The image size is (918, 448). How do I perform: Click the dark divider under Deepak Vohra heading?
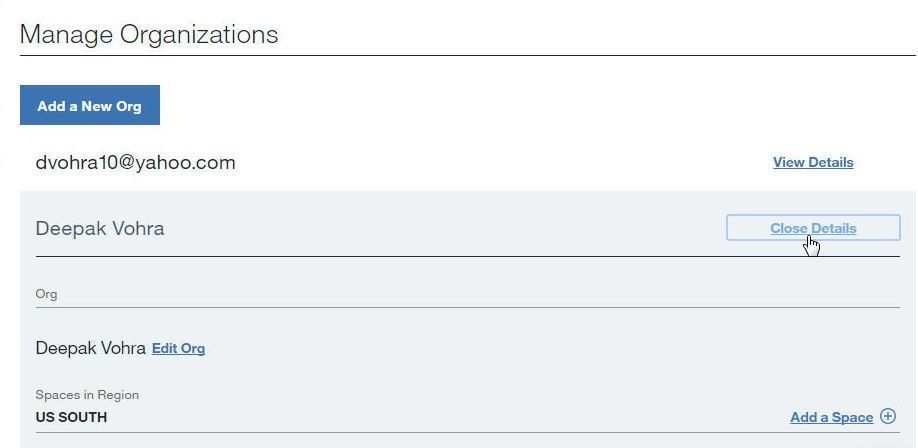(468, 257)
